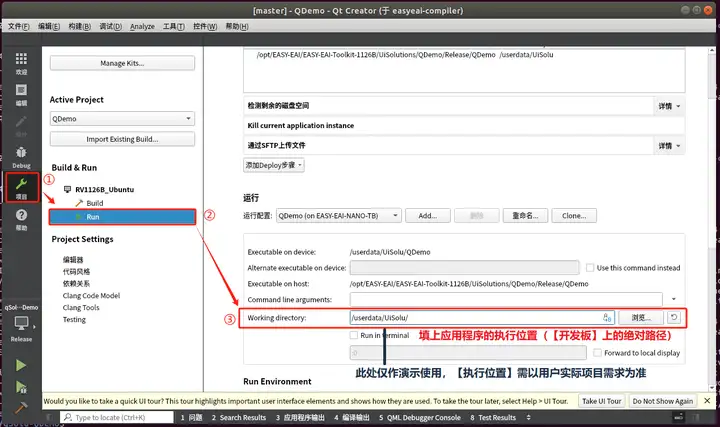720x427 pixels.
Task: Expand disk space check details
Action: (x=669, y=106)
